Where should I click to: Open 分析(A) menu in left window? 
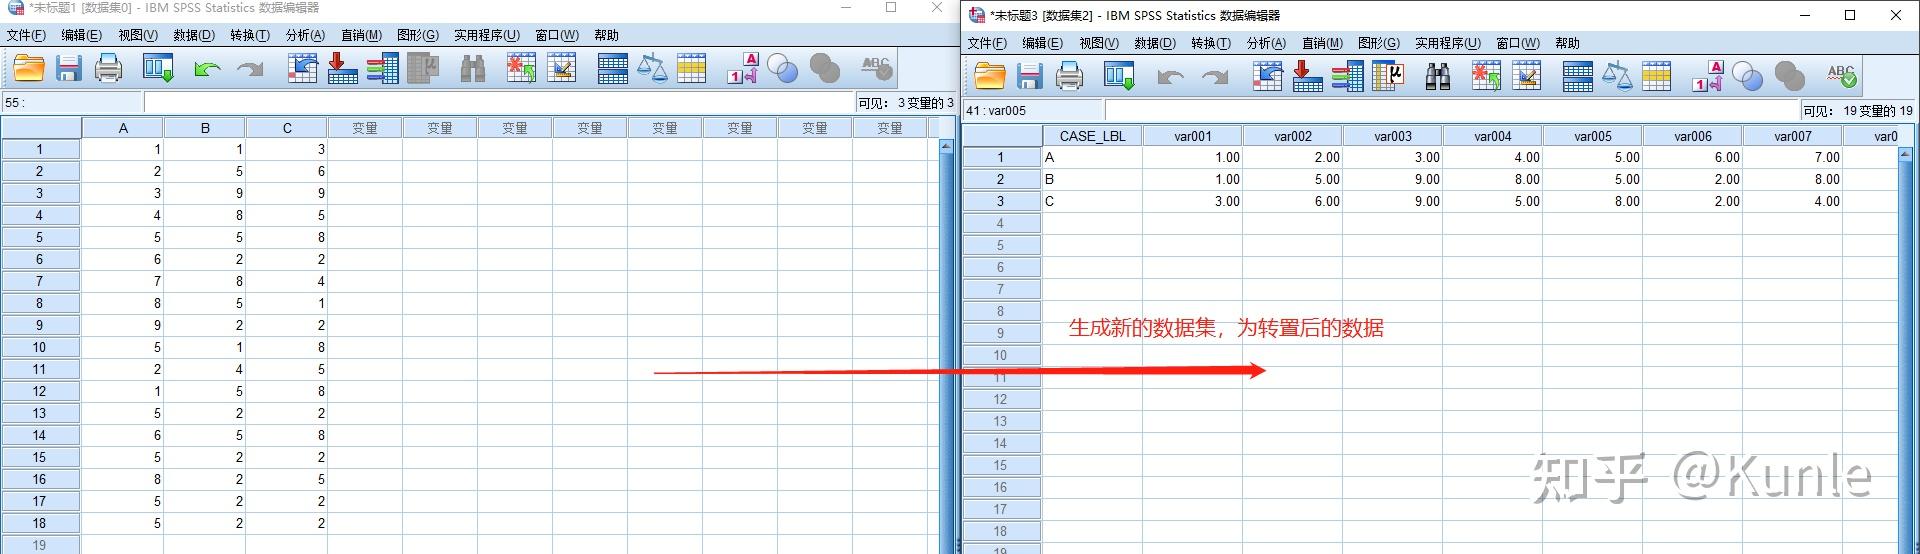click(x=305, y=35)
